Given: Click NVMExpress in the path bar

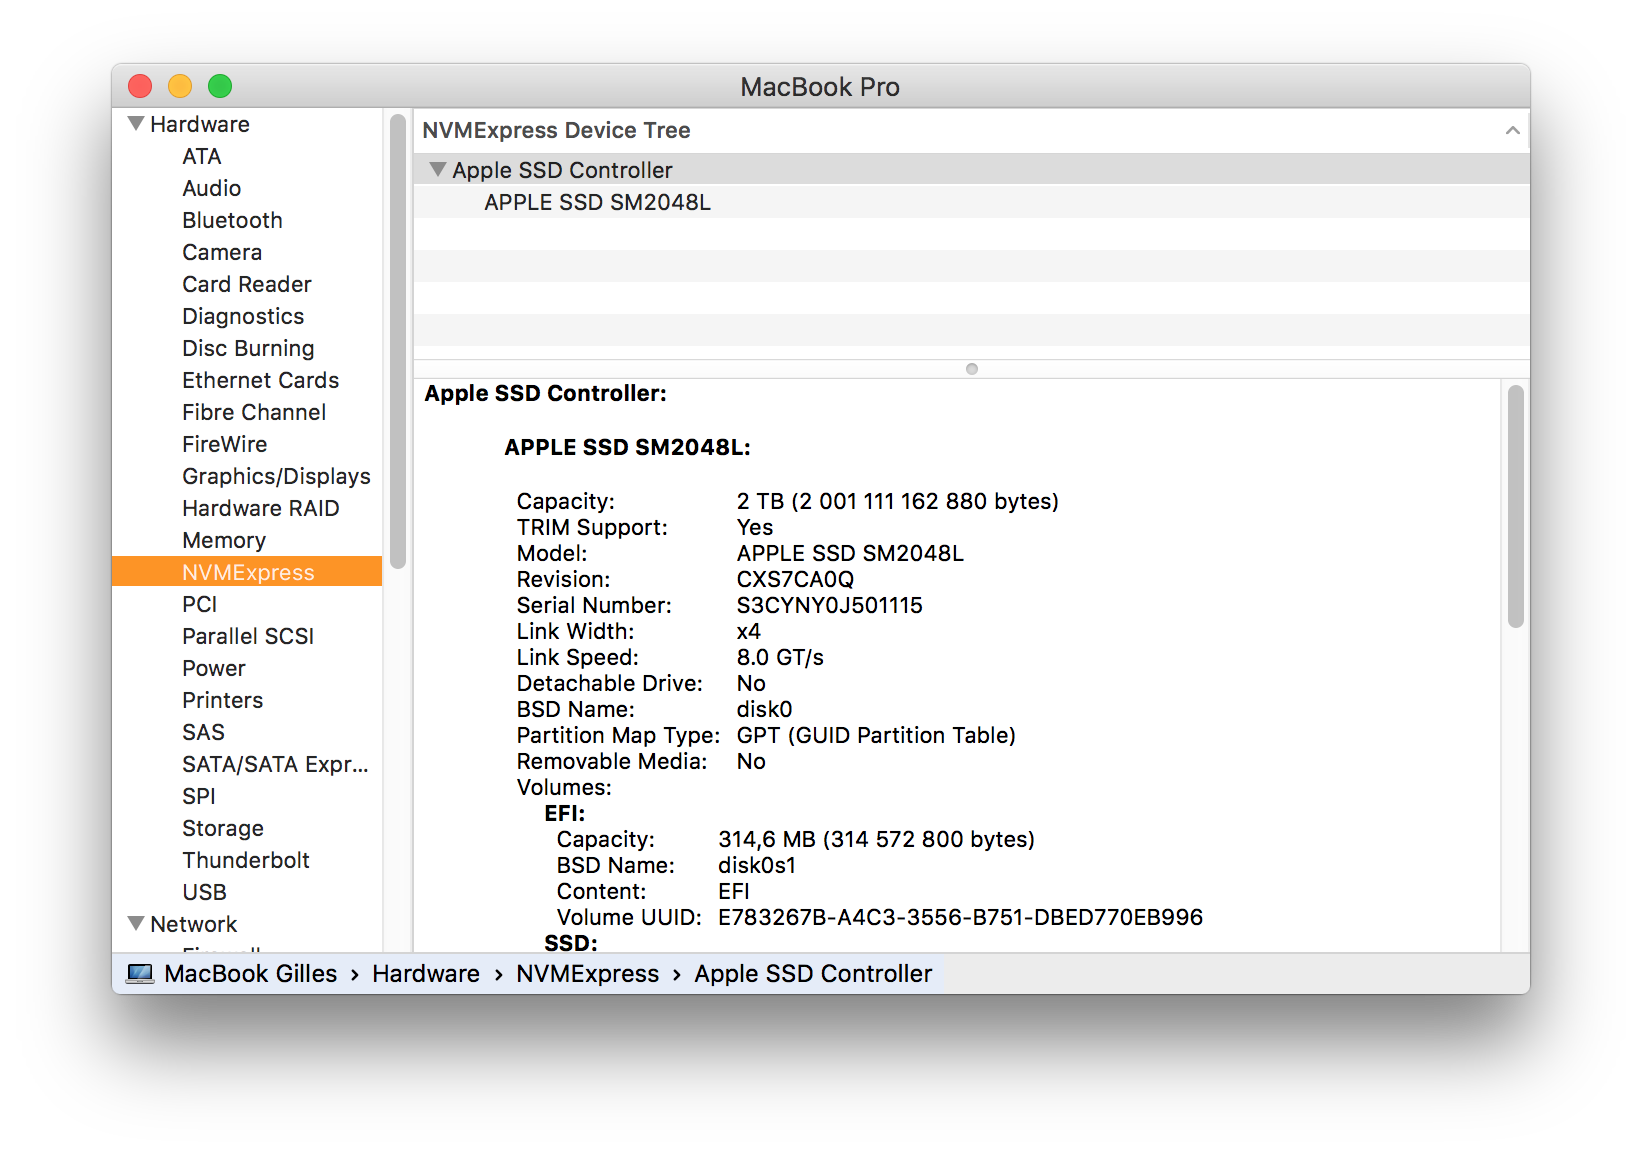Looking at the screenshot, I should click(587, 973).
